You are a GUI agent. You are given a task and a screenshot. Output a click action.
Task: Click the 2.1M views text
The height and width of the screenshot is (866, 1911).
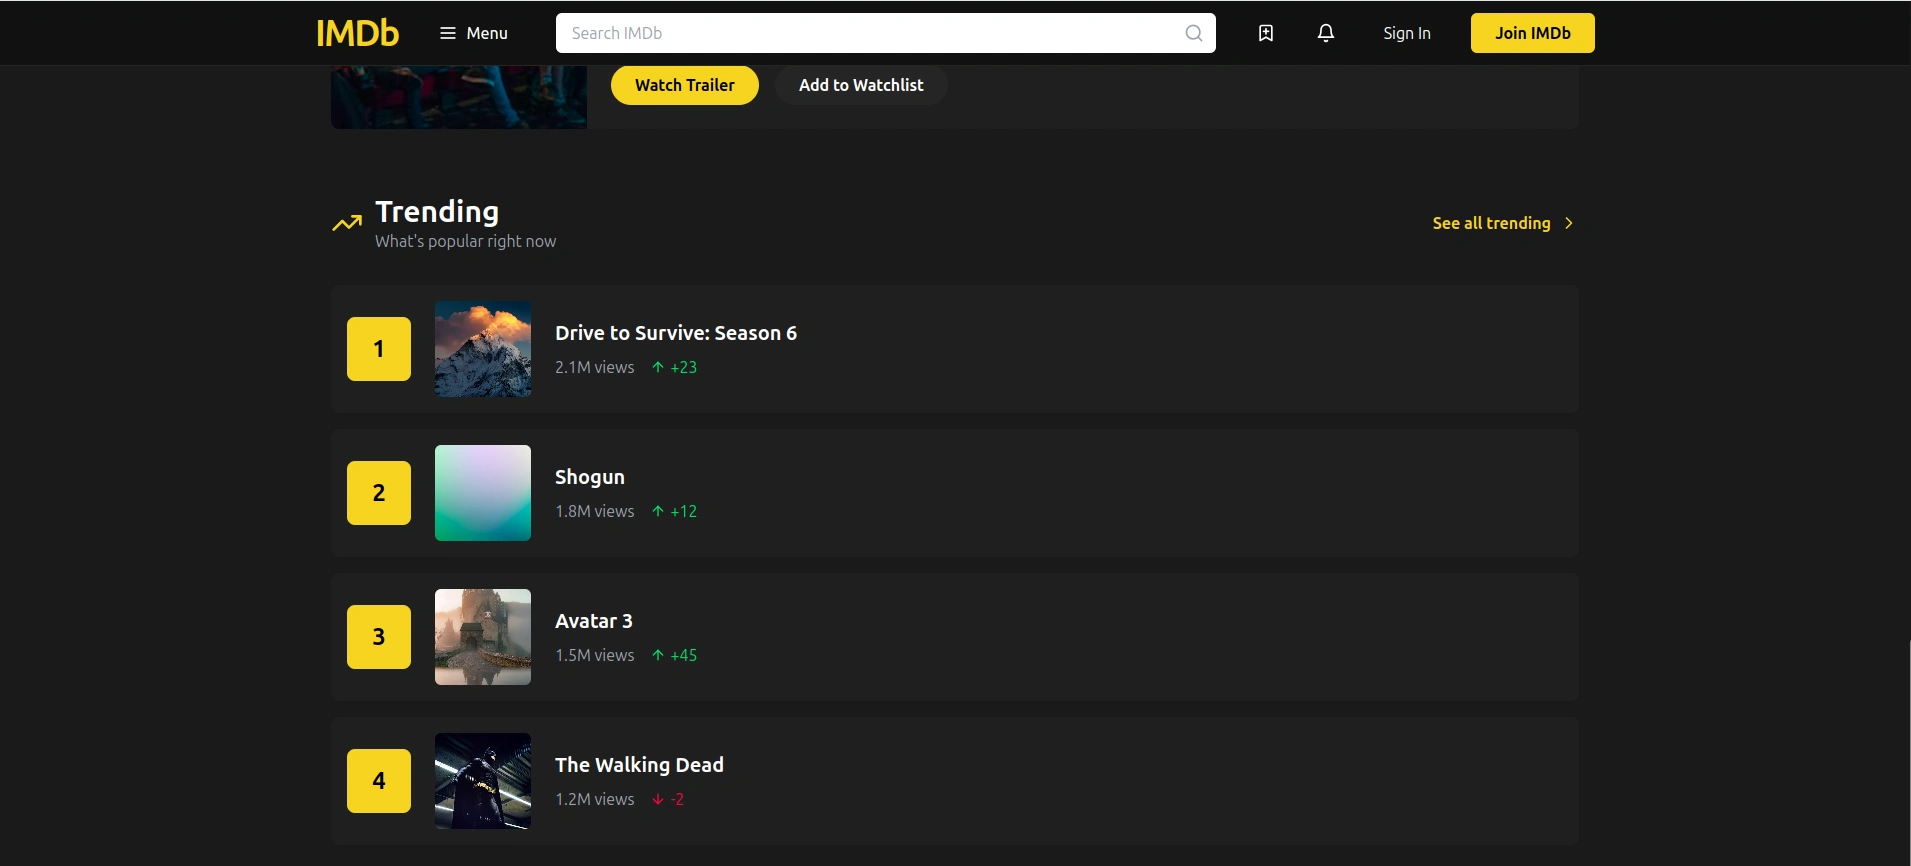tap(595, 367)
